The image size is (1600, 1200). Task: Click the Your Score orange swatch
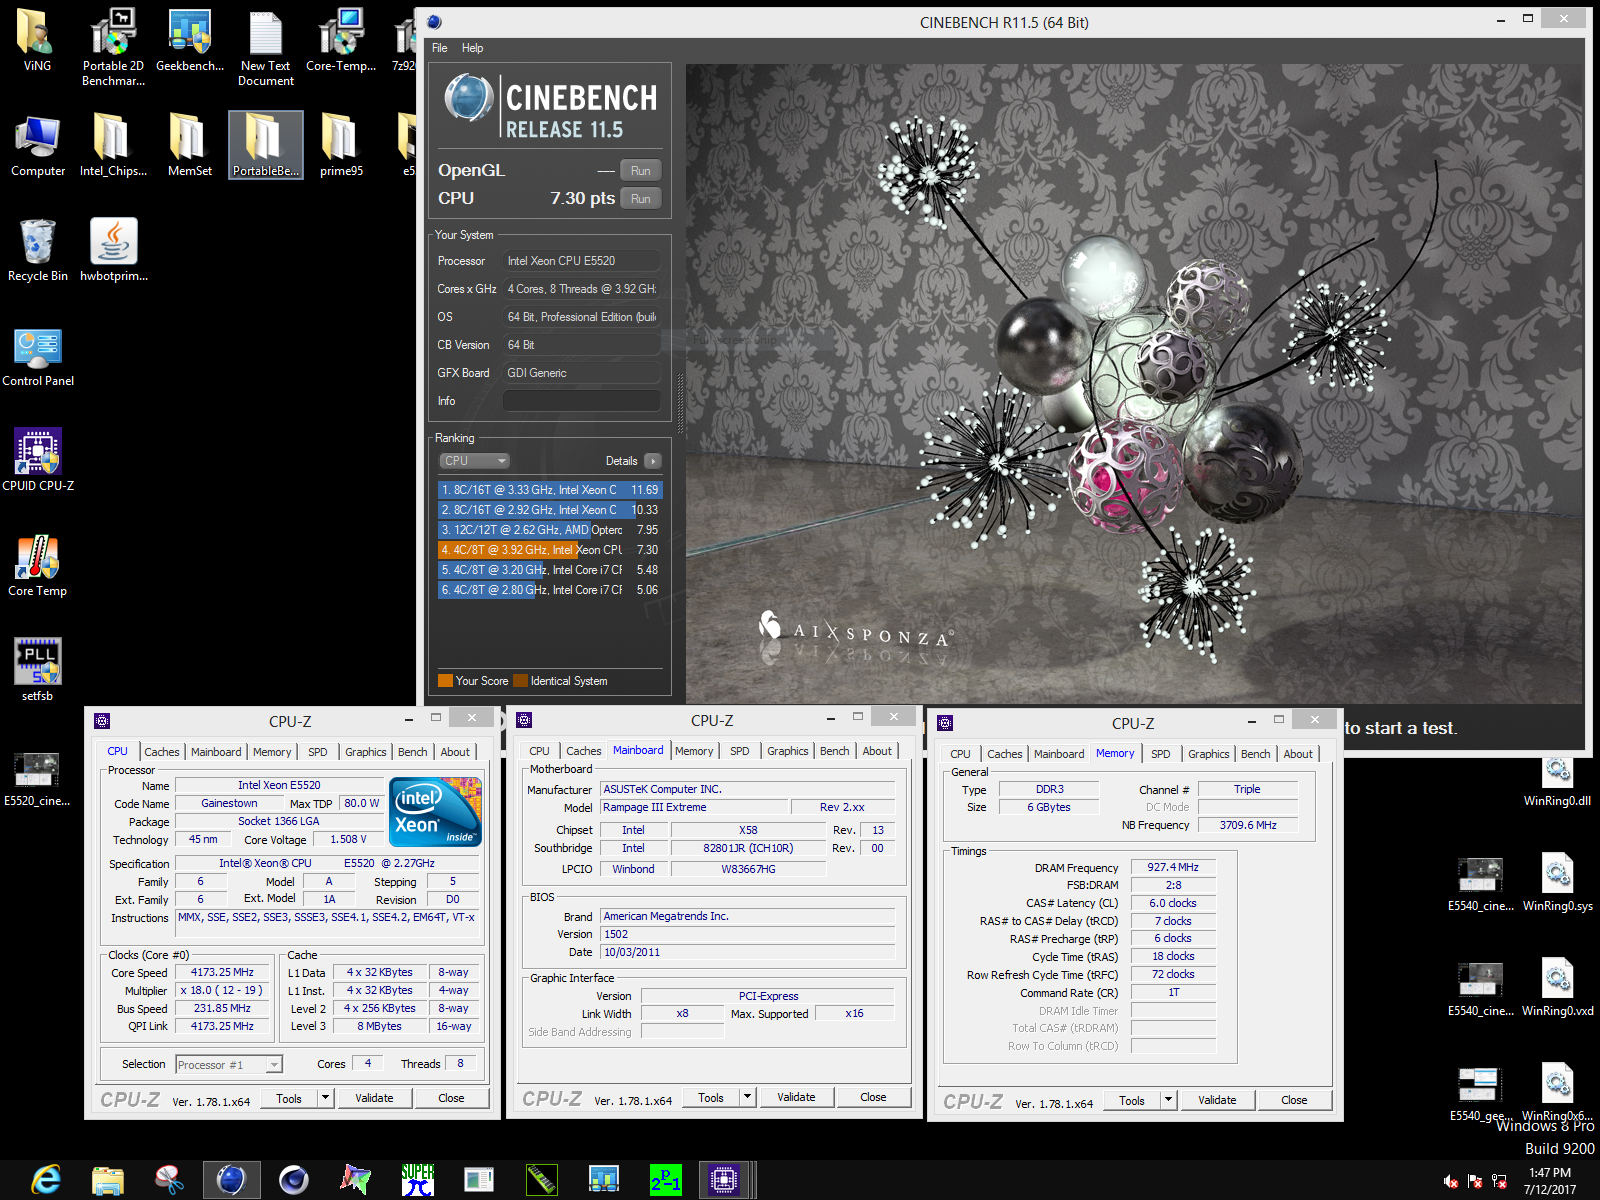445,681
